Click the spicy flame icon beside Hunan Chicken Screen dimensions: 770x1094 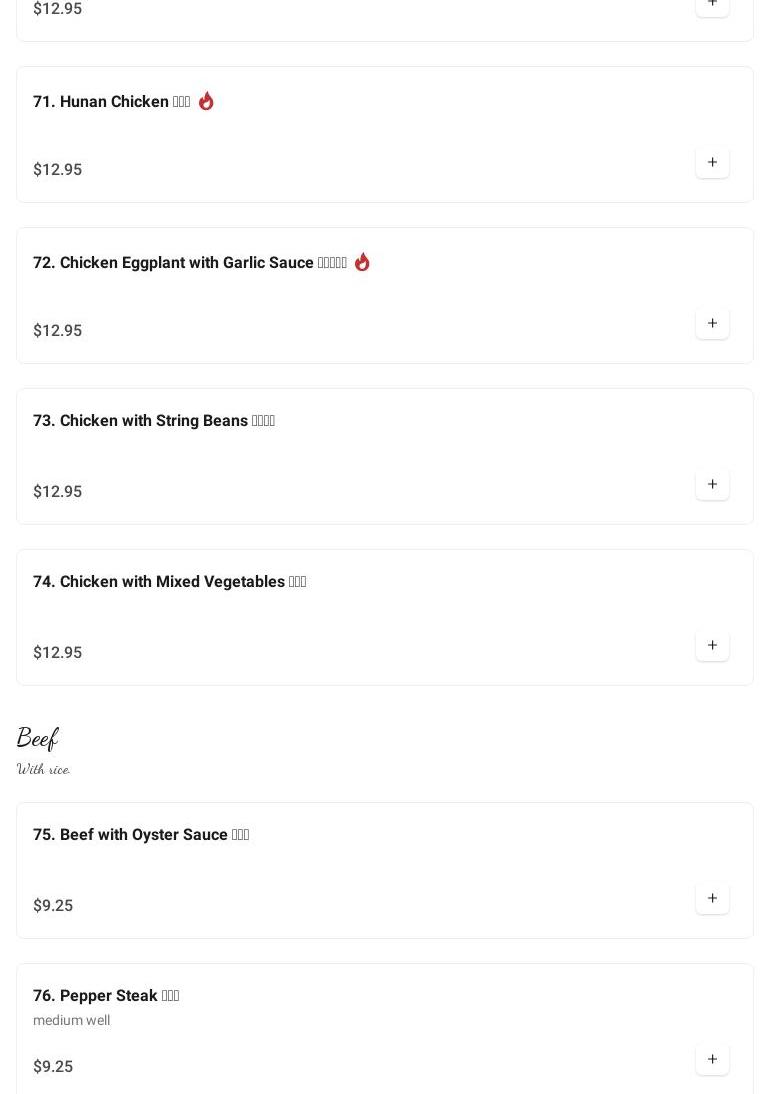click(206, 101)
